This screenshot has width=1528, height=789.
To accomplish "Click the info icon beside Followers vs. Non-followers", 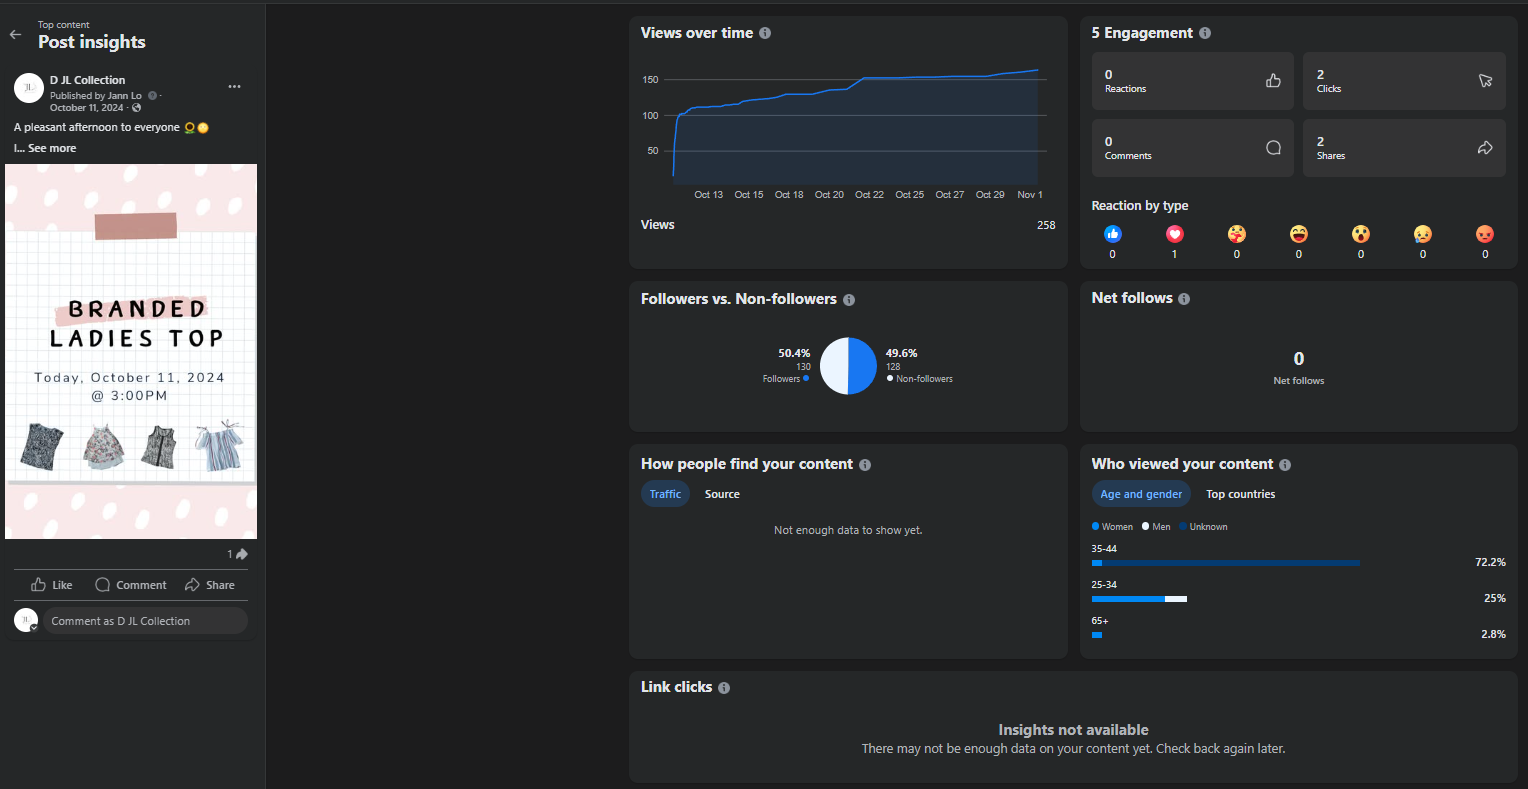I will [849, 300].
